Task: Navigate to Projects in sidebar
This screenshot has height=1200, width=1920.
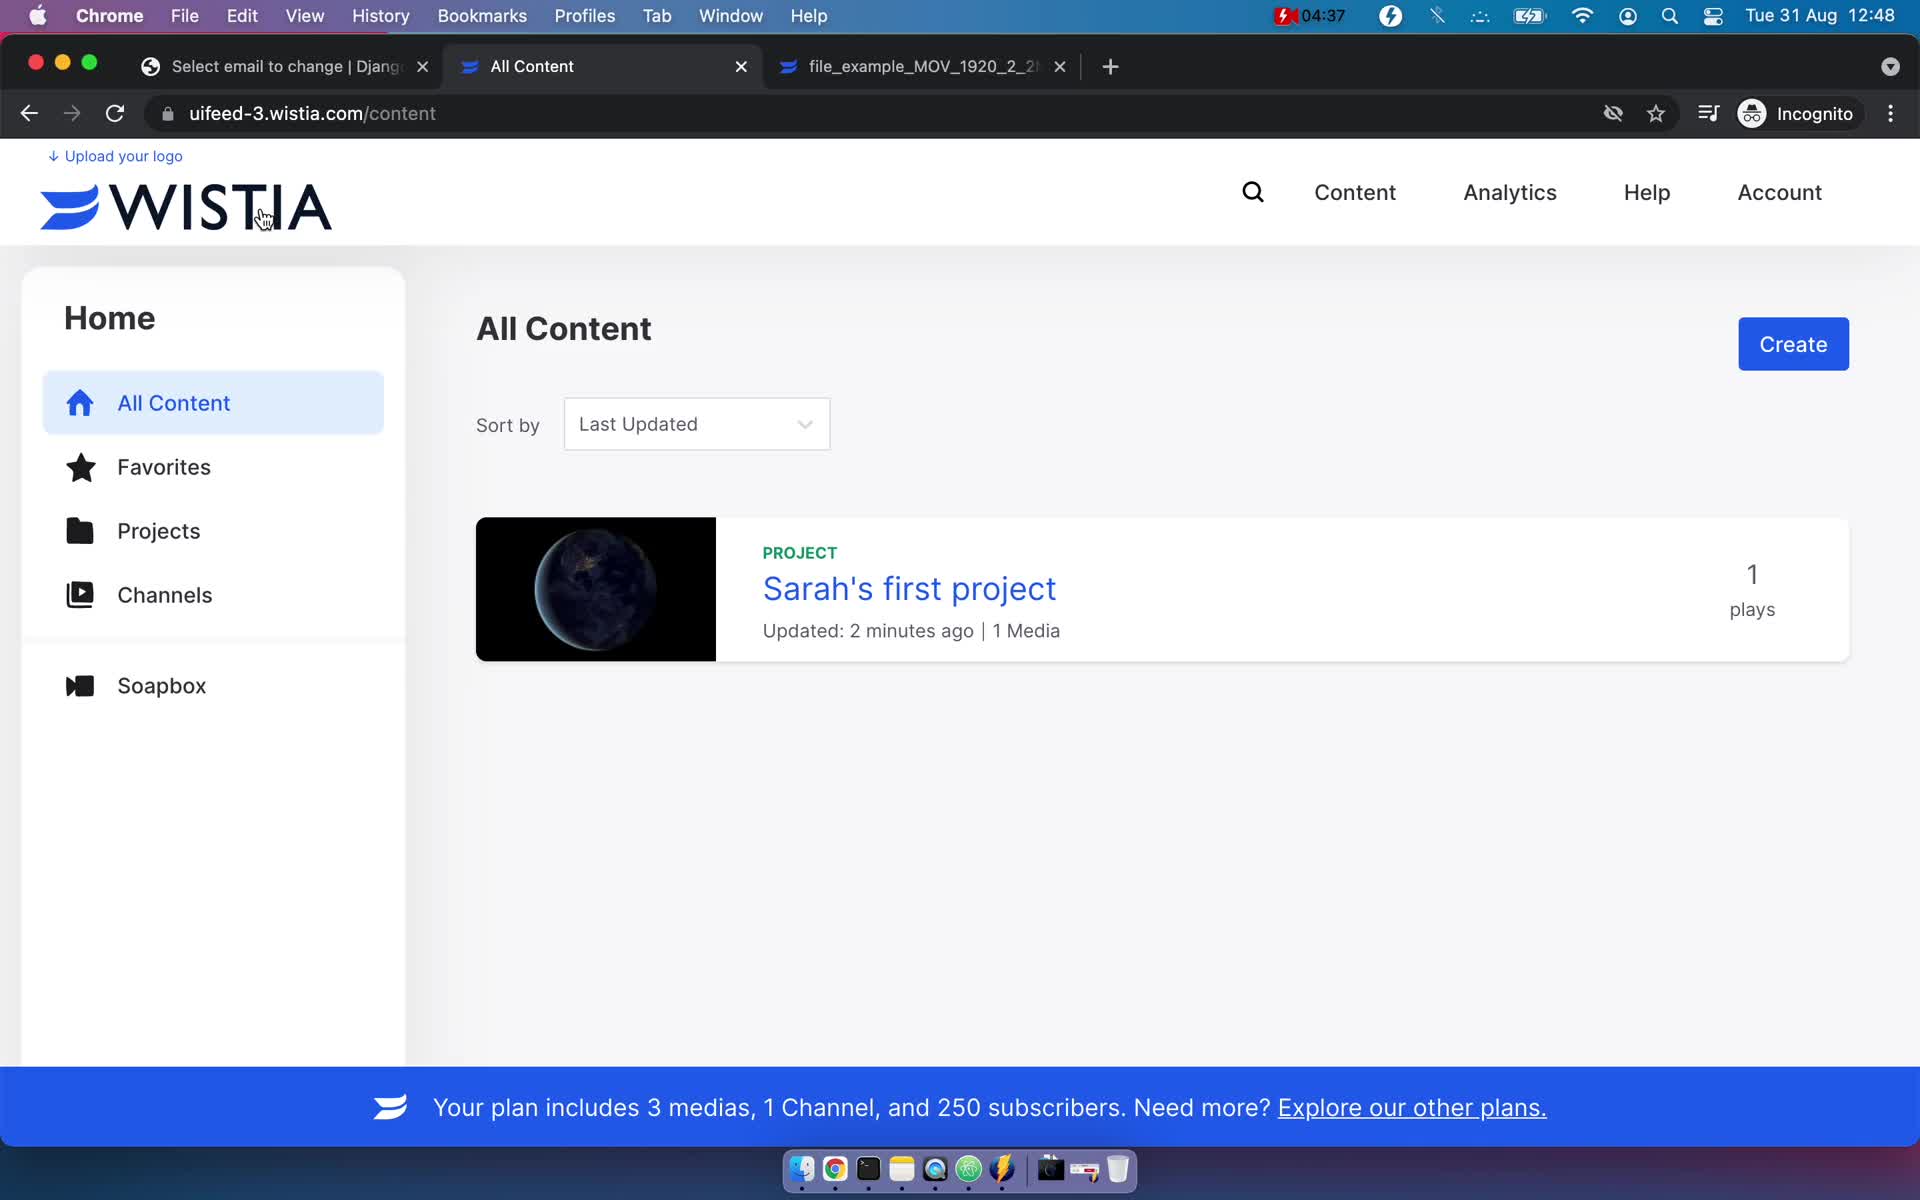Action: click(x=158, y=531)
